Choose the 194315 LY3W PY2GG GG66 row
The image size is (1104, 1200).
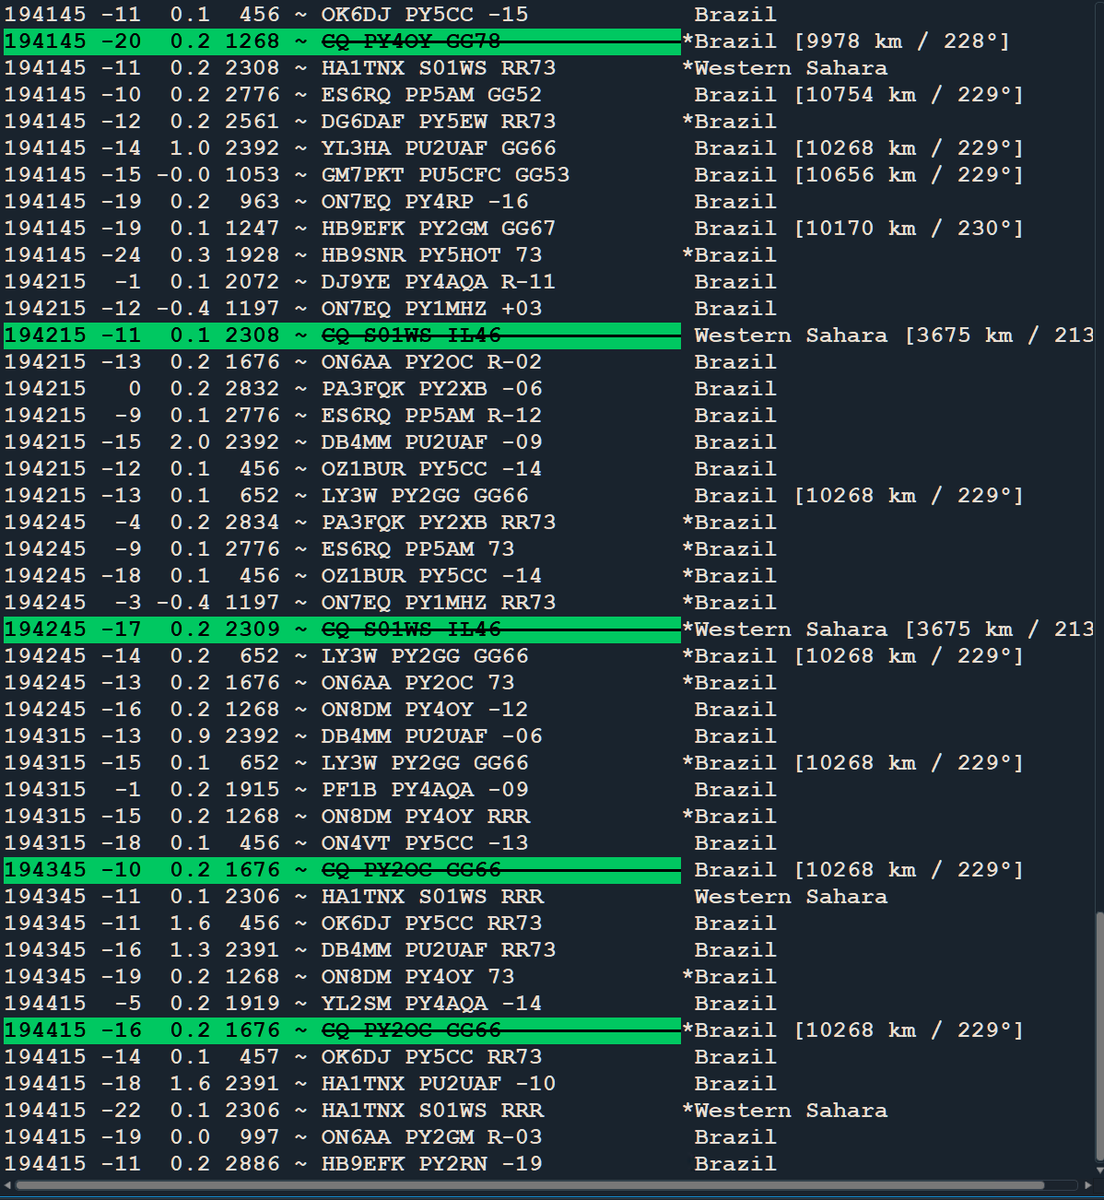tap(548, 763)
